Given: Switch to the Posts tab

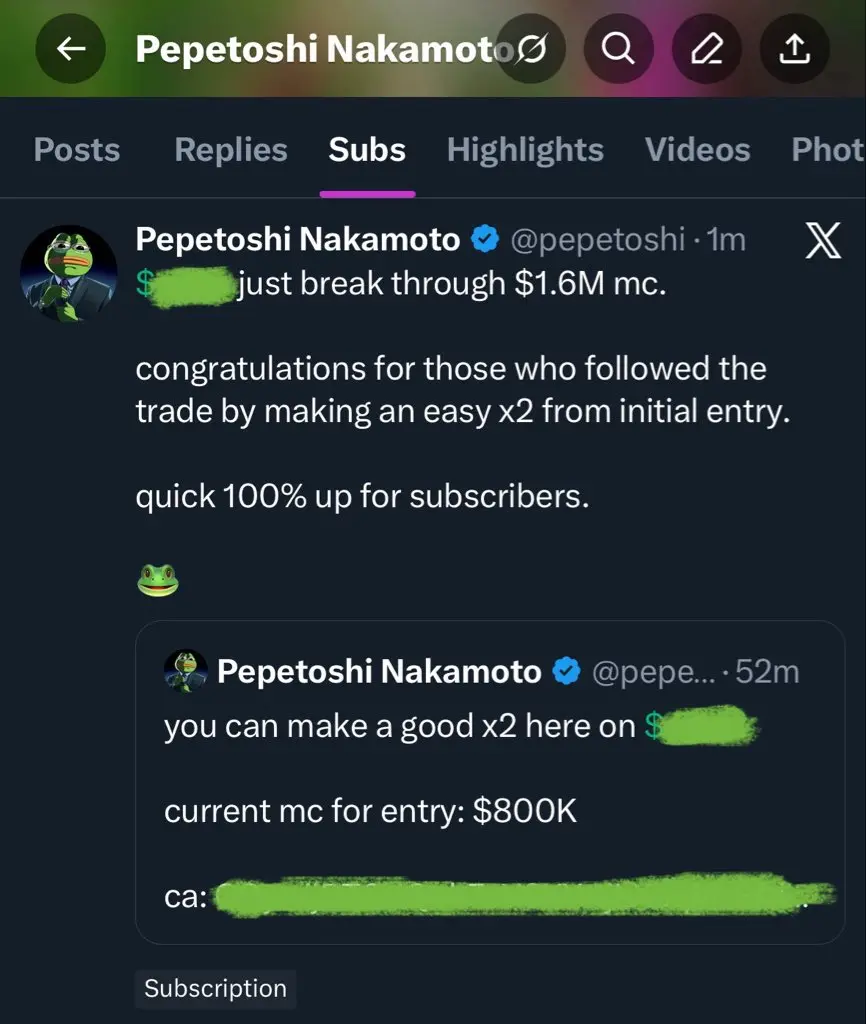Looking at the screenshot, I should point(77,150).
